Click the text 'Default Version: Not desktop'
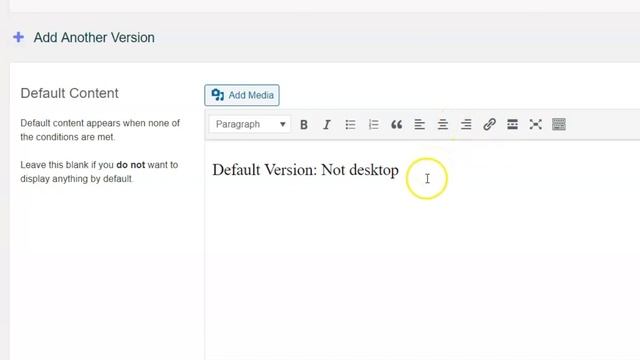The width and height of the screenshot is (640, 360). (305, 170)
